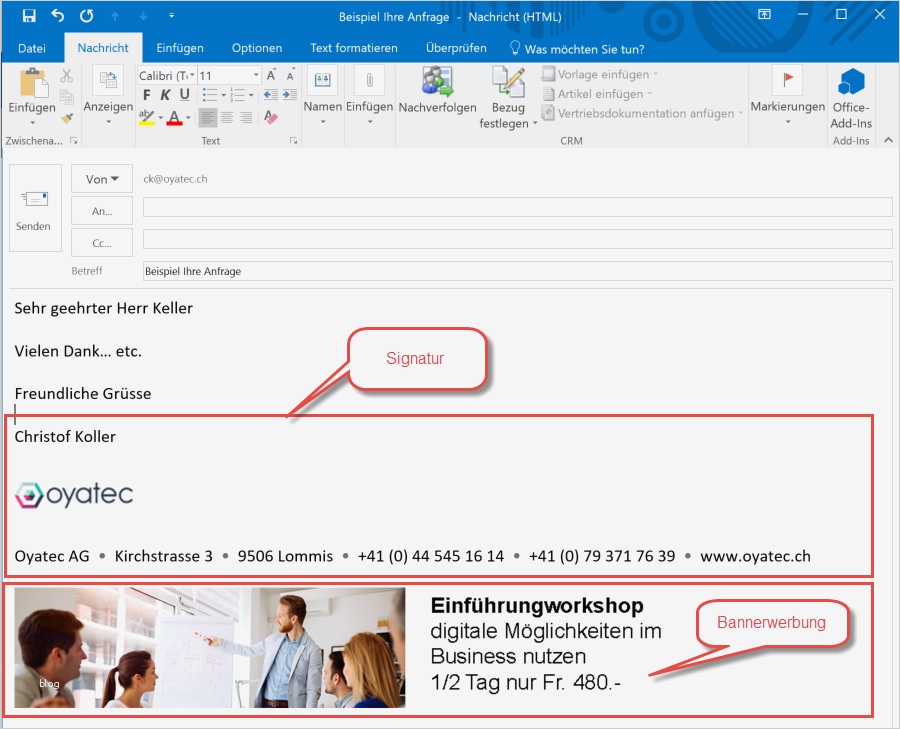Screen dimensions: 900x729
Task: Open the Anzeigen dropdown arrow
Action: pos(108,122)
